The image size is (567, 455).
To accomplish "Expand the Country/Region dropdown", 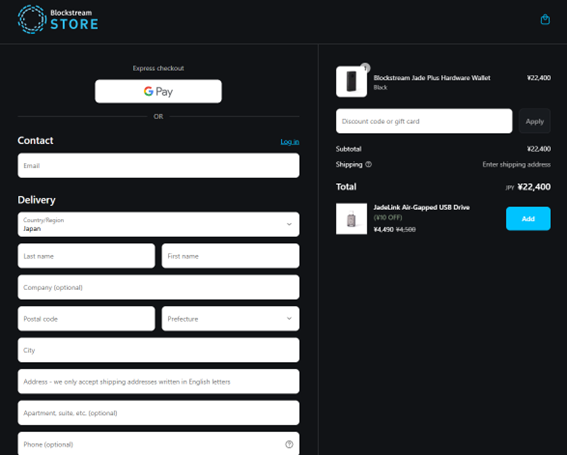I will pyautogui.click(x=158, y=224).
